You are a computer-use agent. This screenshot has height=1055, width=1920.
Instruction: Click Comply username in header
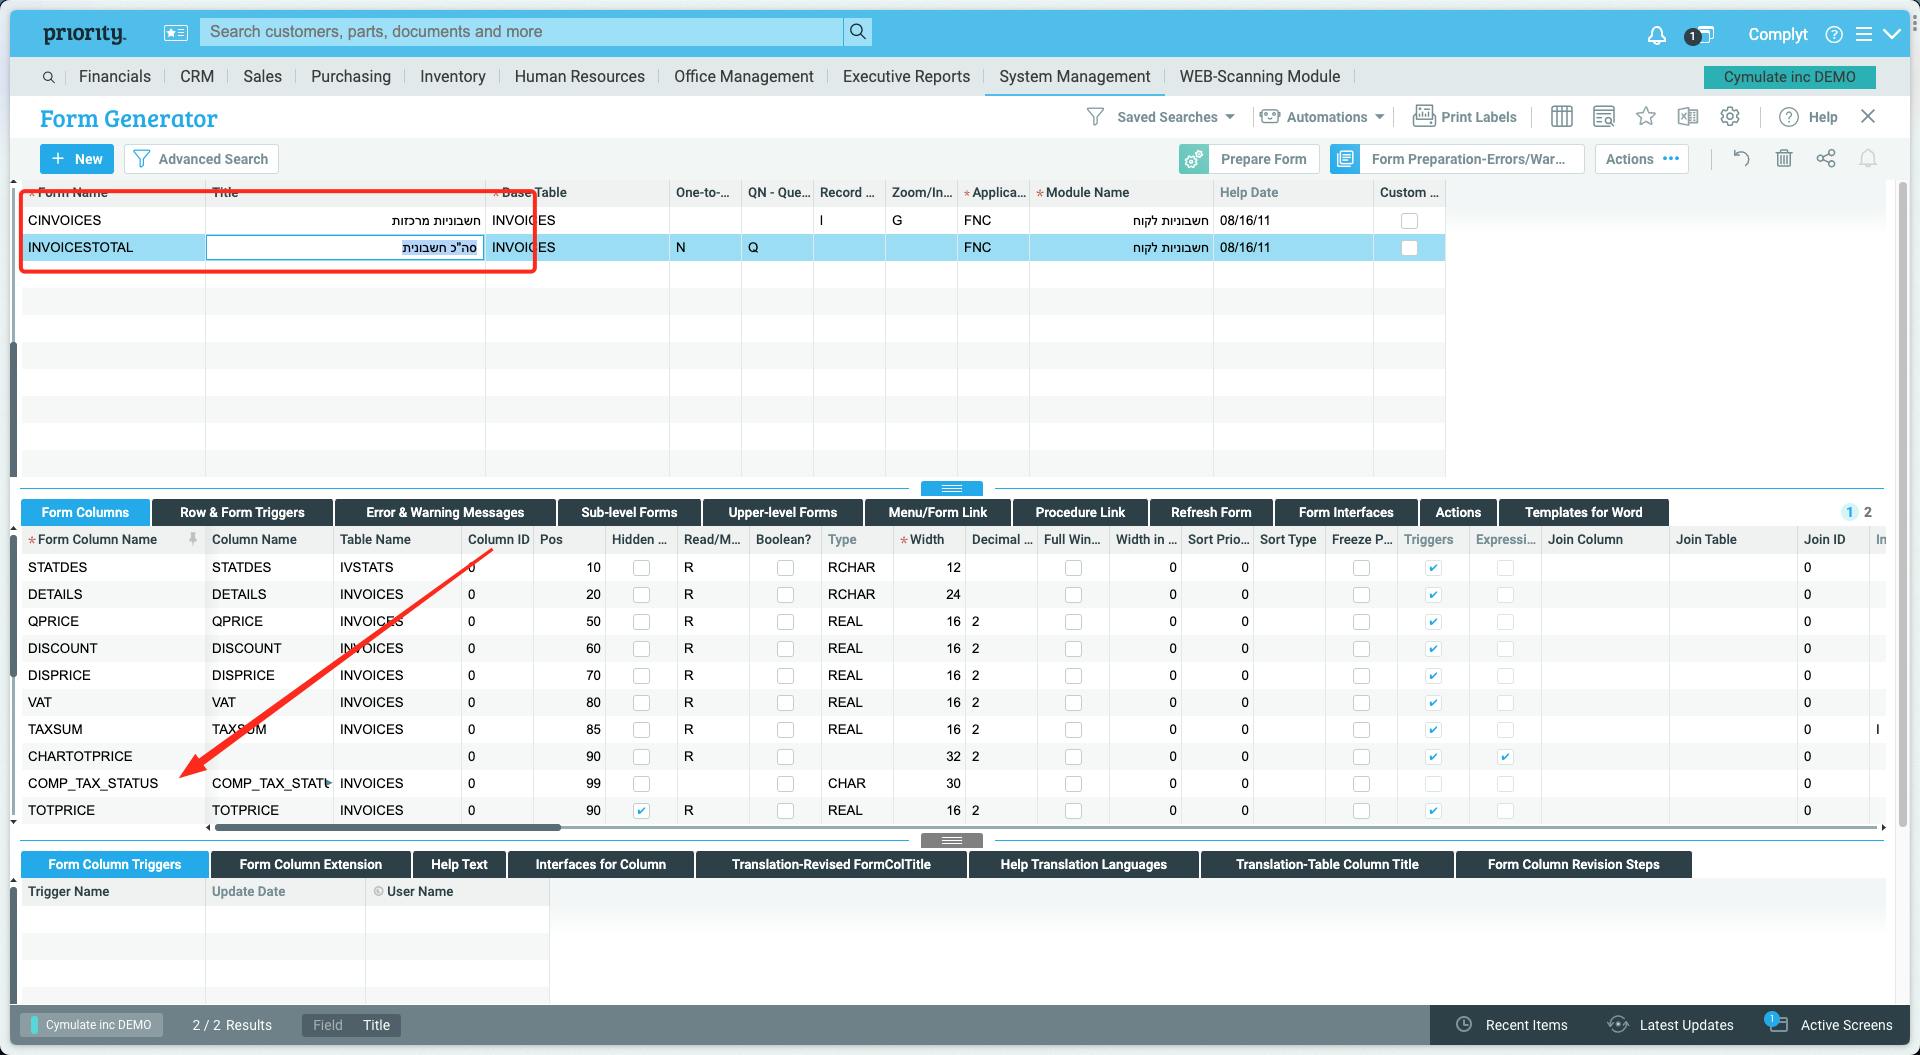(1778, 34)
